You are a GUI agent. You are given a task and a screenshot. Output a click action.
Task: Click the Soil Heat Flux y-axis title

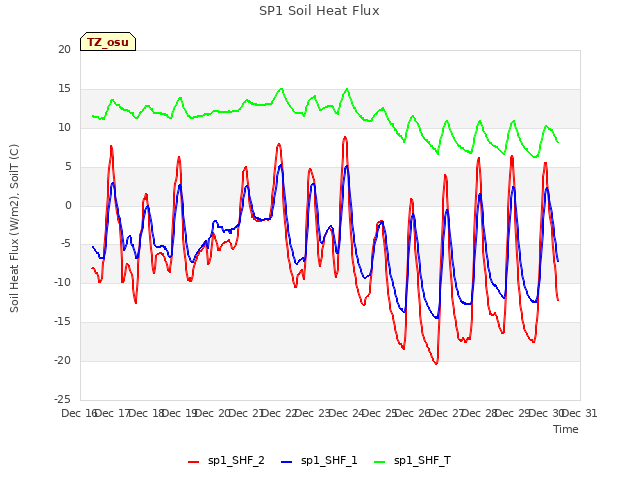14,228
